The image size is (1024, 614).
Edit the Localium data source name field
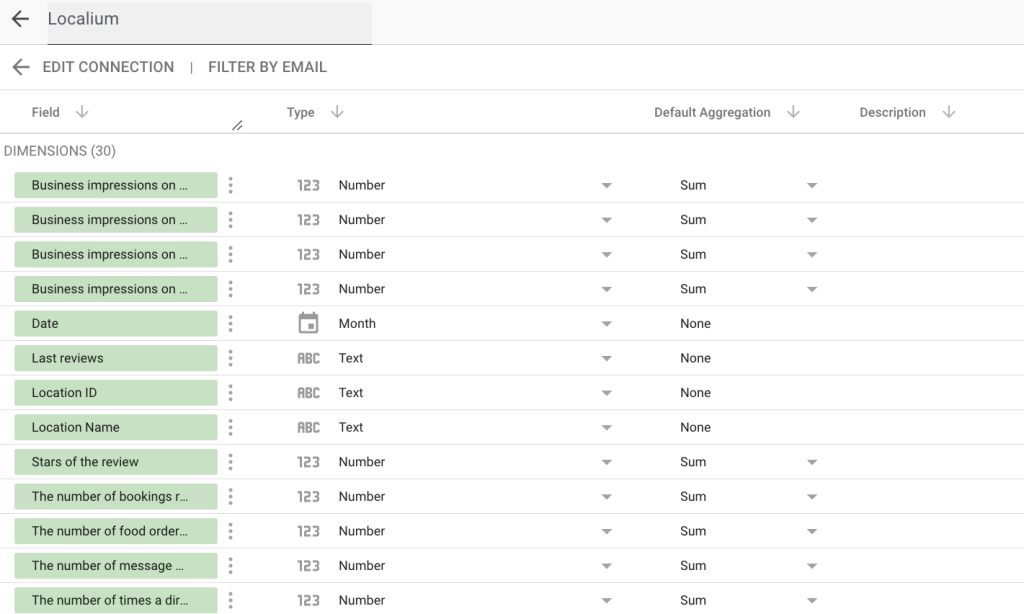(209, 22)
